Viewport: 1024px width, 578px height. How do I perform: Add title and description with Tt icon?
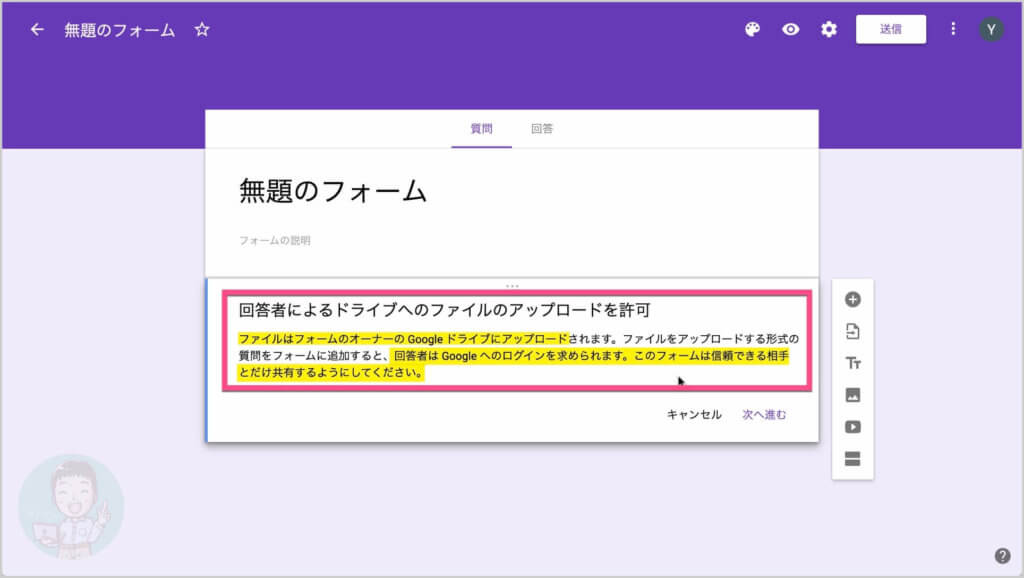pos(853,363)
